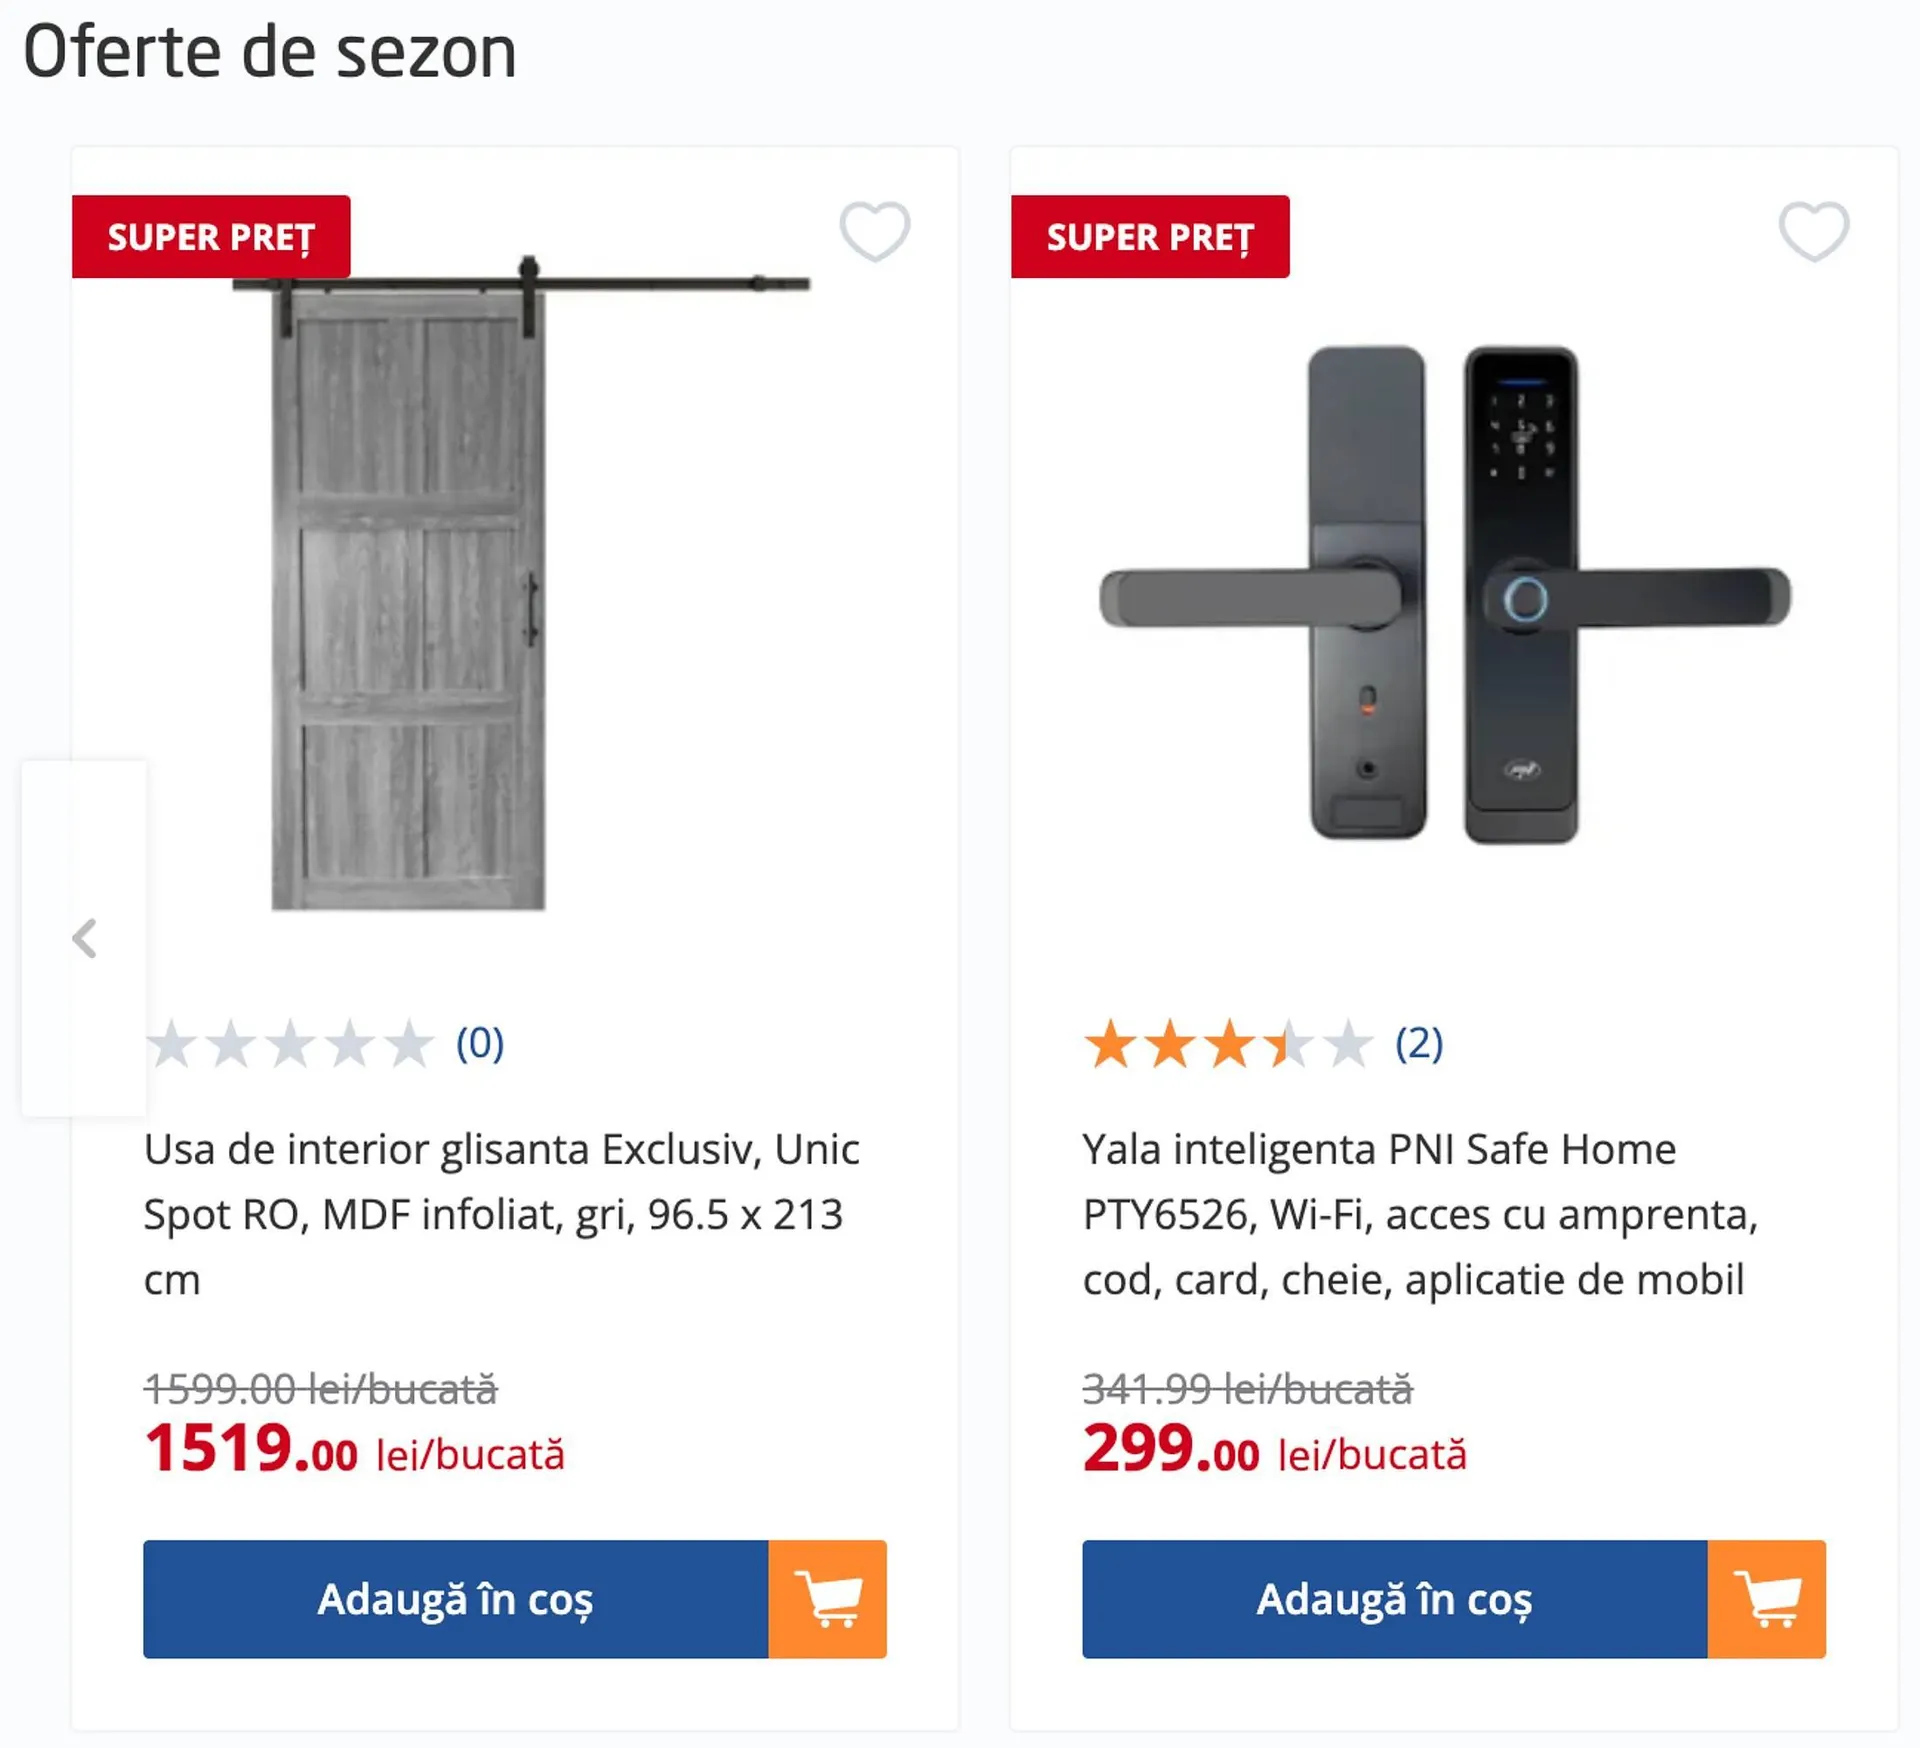The height and width of the screenshot is (1748, 1920).
Task: Click SUPER PREȚ badge on sliding door
Action: [211, 237]
